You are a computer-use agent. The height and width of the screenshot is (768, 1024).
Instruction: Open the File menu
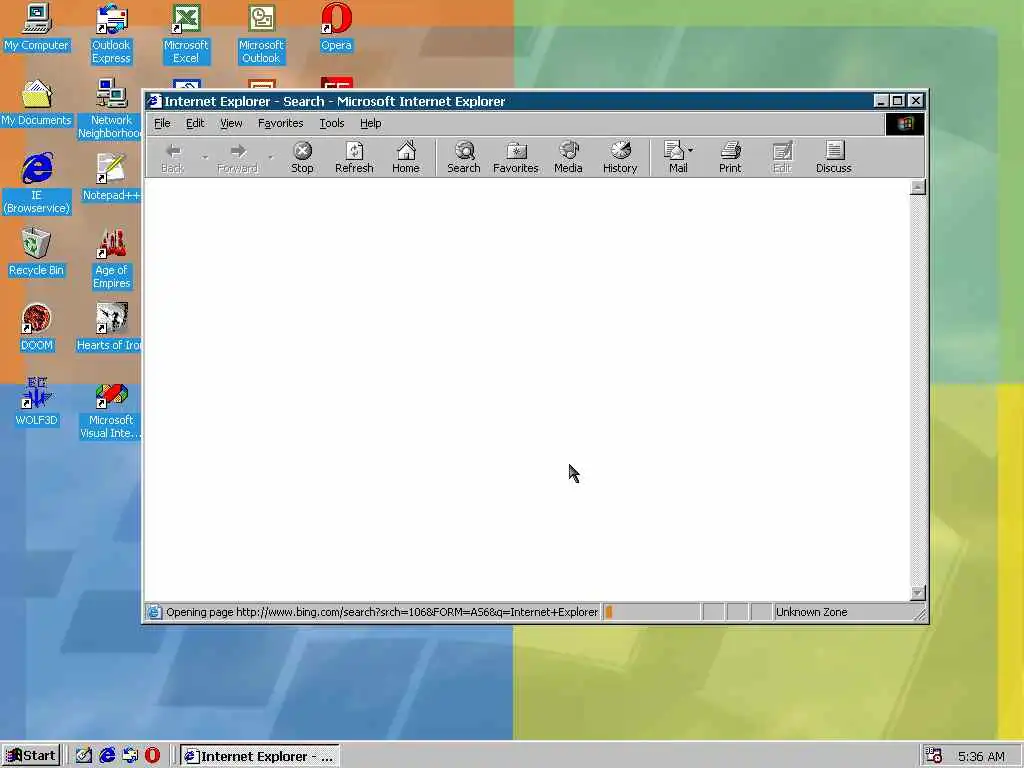[162, 123]
